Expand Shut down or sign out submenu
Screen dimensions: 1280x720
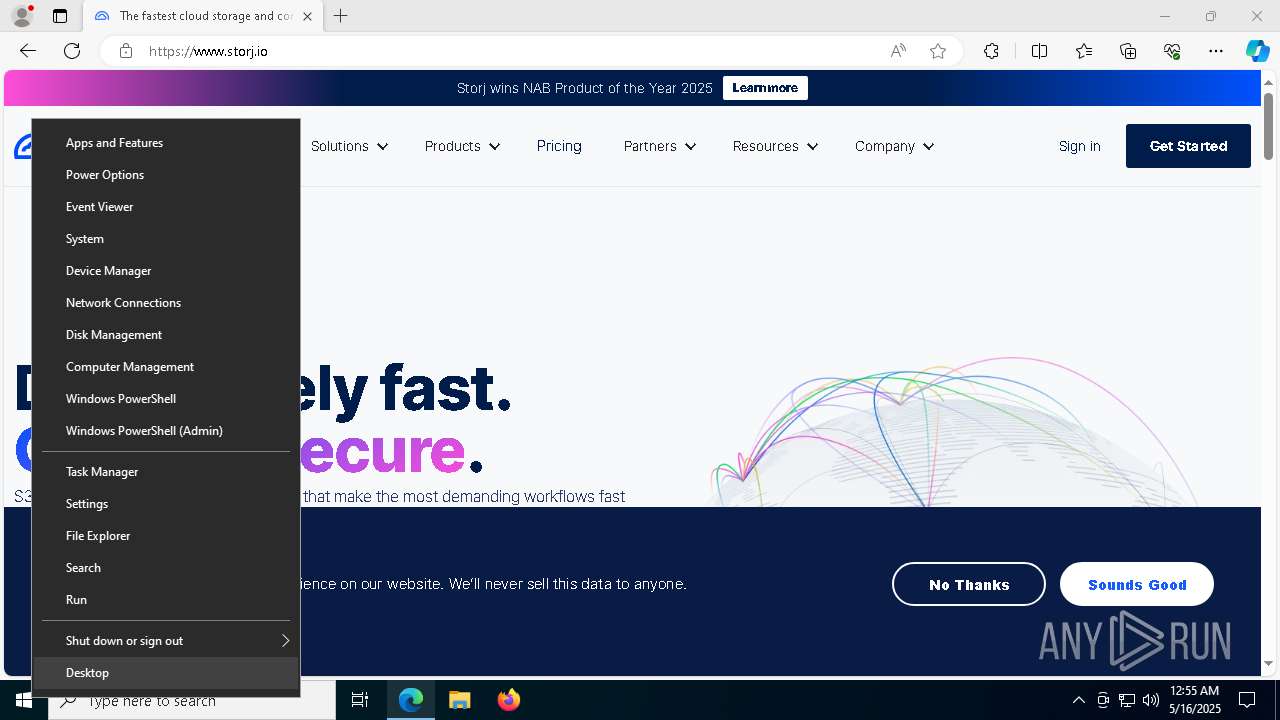[166, 641]
